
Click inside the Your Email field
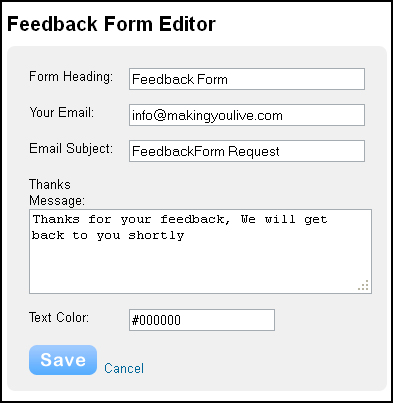247,115
